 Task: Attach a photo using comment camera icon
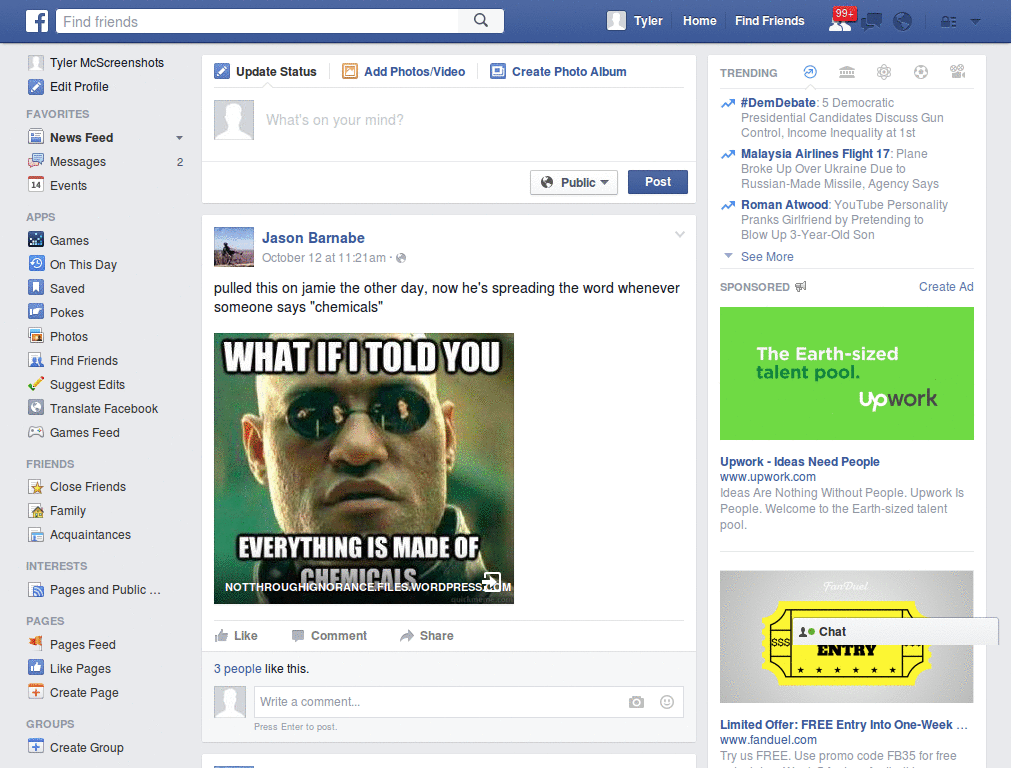click(636, 702)
